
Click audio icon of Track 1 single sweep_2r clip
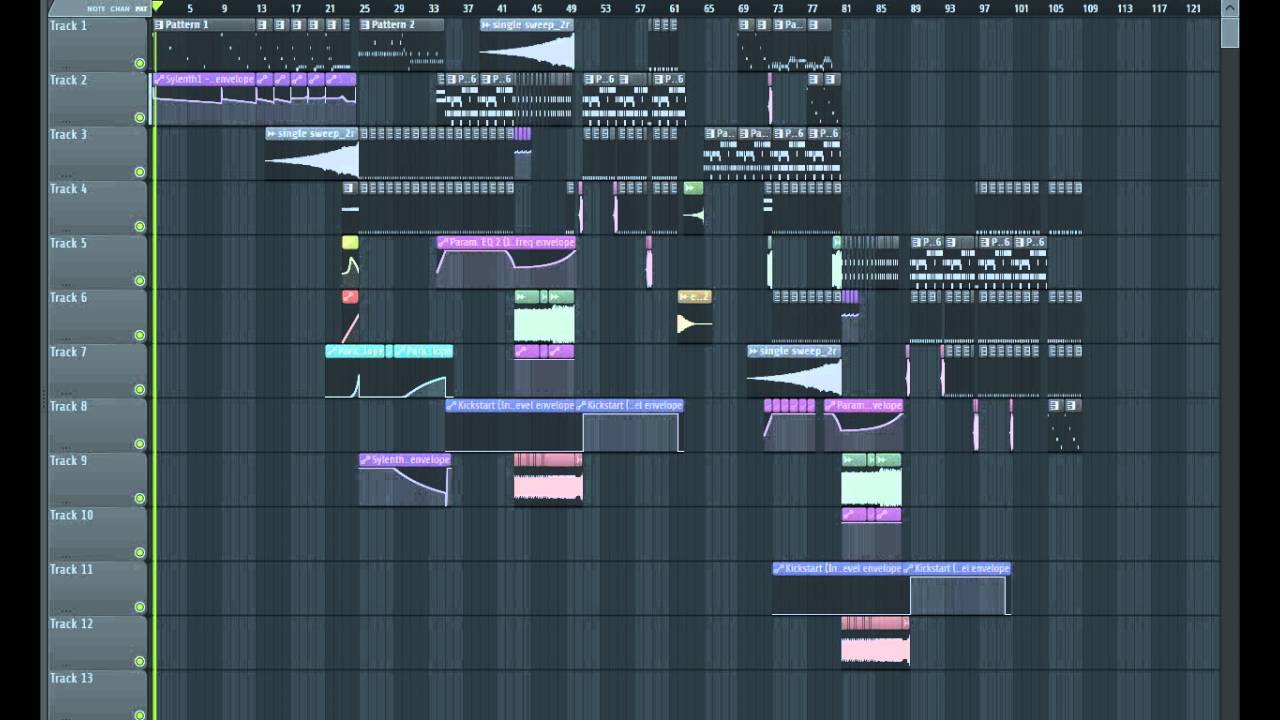486,25
